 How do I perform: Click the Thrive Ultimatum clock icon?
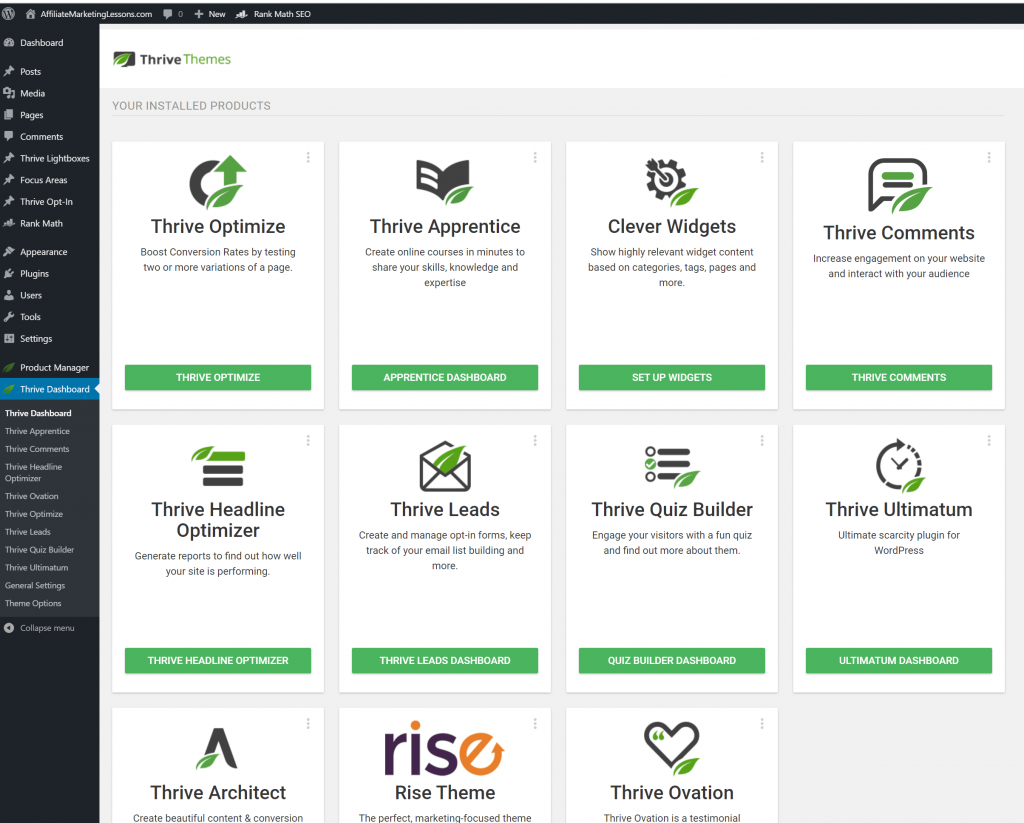(x=899, y=466)
